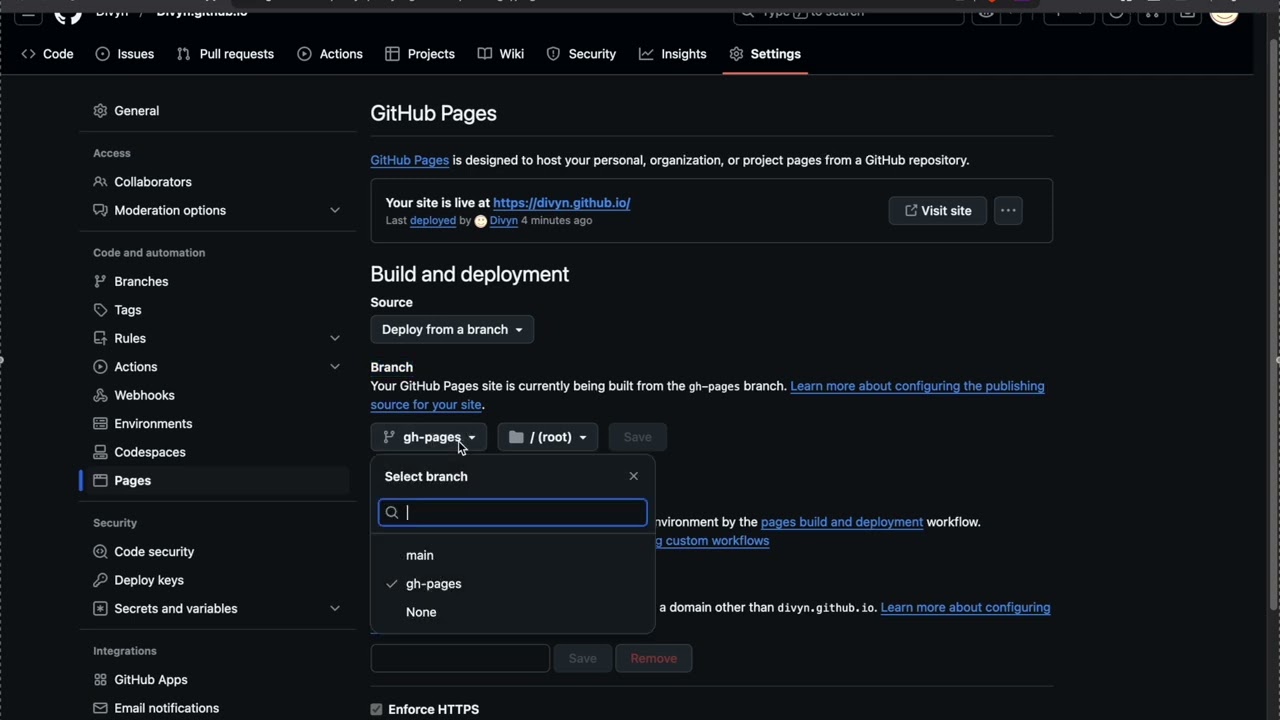Open the three-dot site options menu
This screenshot has width=1280, height=720.
coord(1008,210)
